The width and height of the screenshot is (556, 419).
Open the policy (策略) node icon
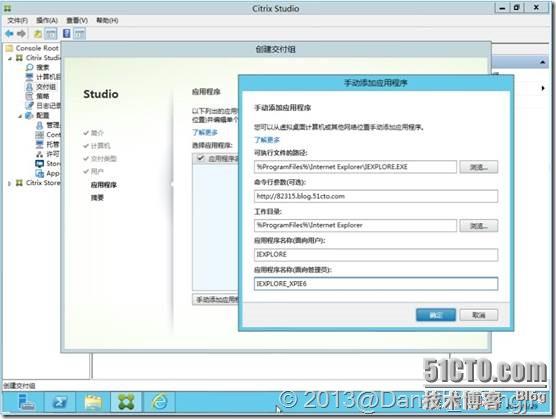(x=29, y=96)
